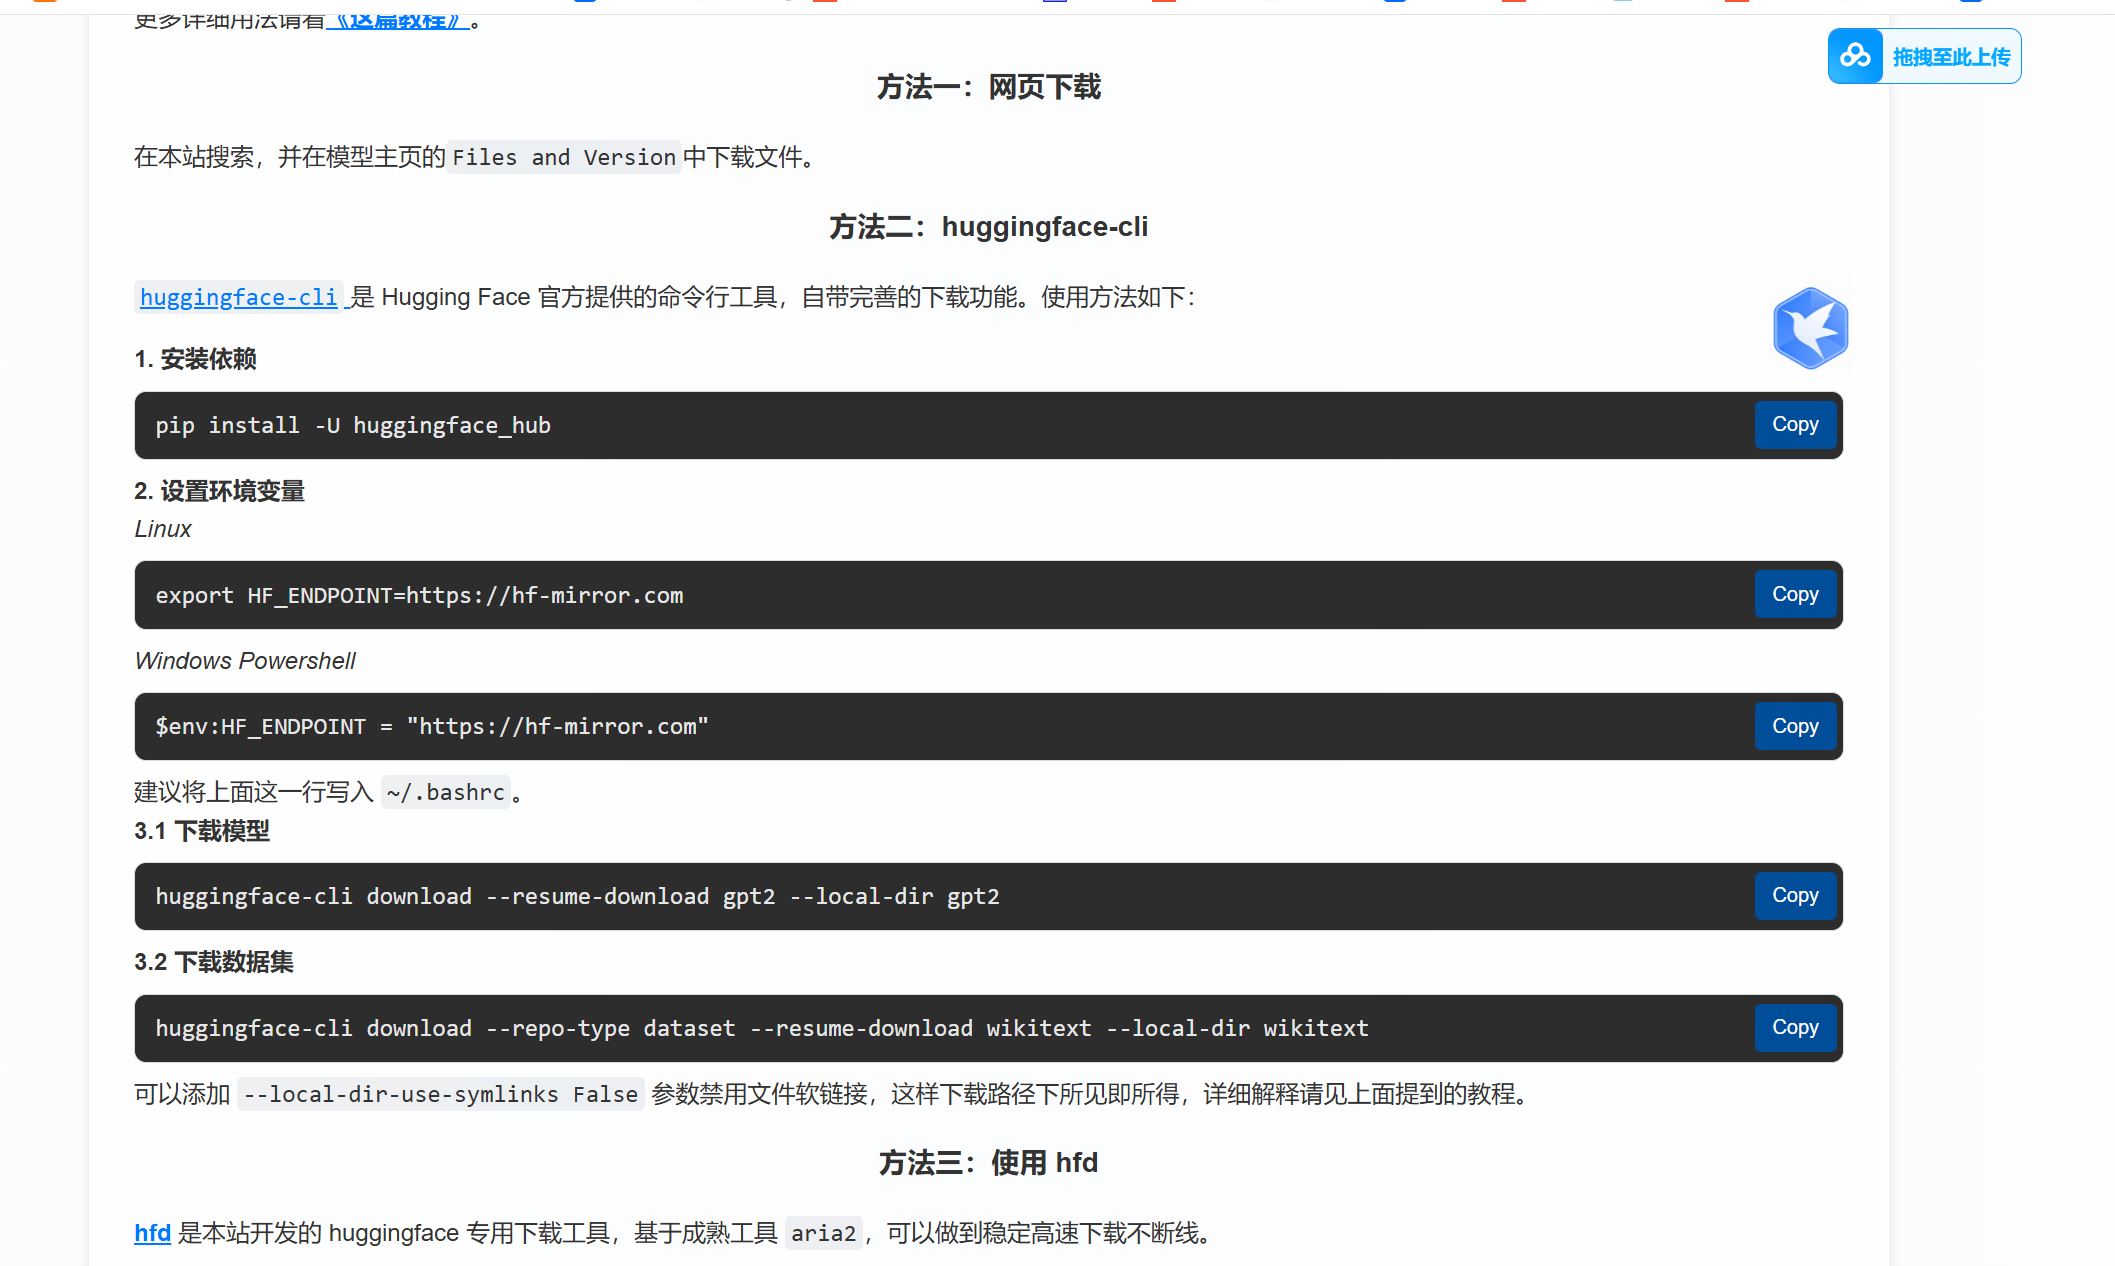Click the 方法二：huggingface-cli heading
The image size is (2115, 1266).
coord(988,227)
